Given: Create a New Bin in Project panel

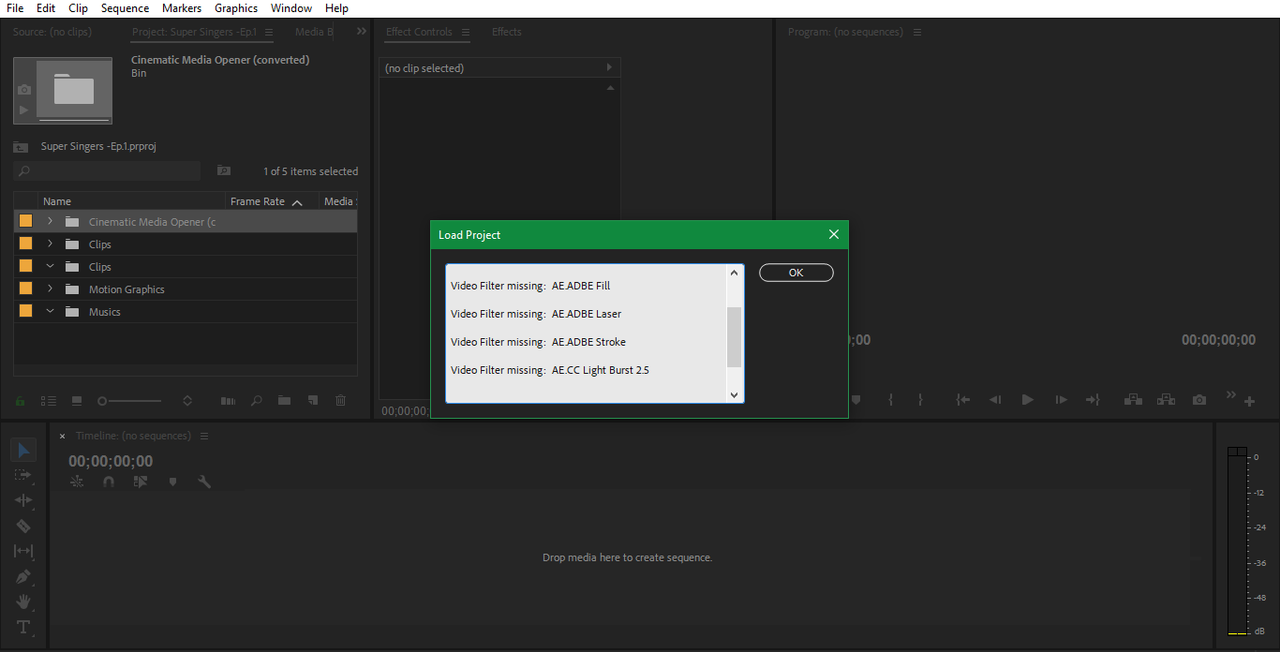Looking at the screenshot, I should (284, 400).
